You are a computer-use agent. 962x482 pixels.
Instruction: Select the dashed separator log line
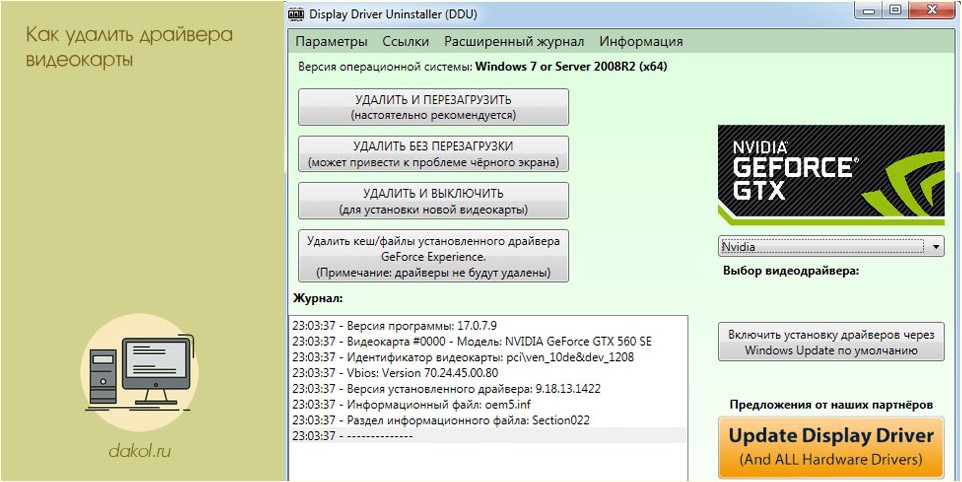tap(488, 435)
